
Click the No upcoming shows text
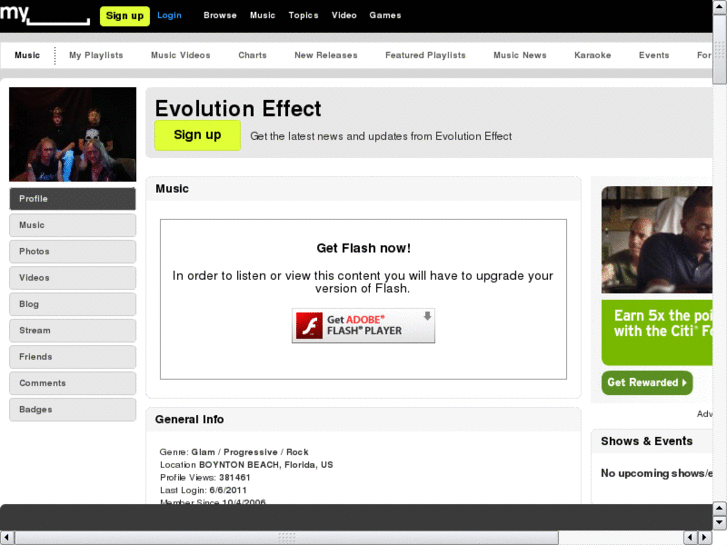click(657, 473)
